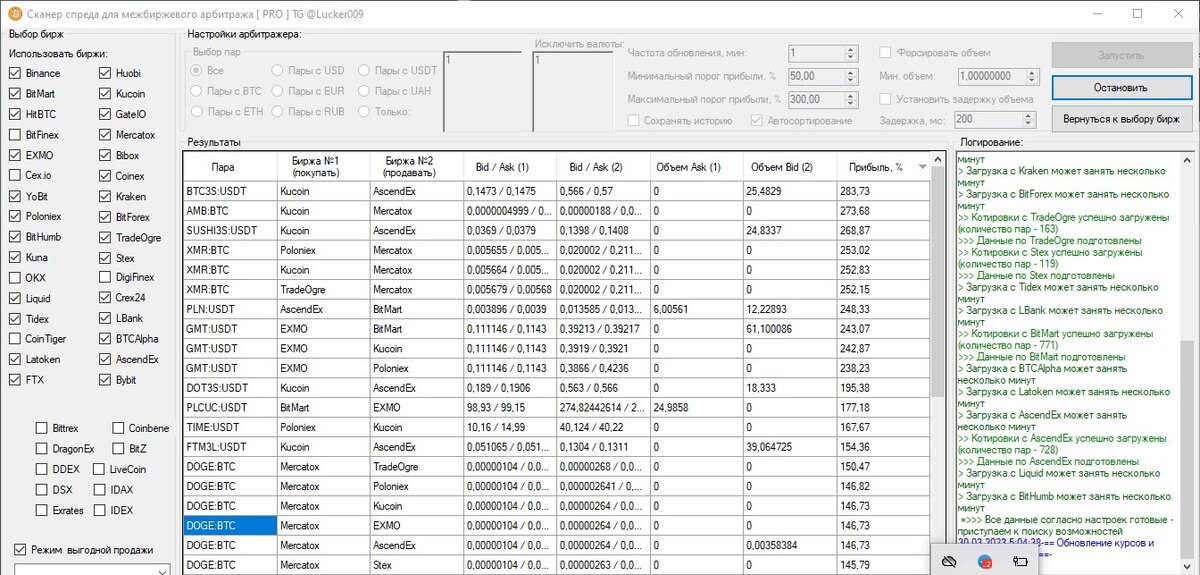Uncheck the Binance exchange checkbox

15,74
